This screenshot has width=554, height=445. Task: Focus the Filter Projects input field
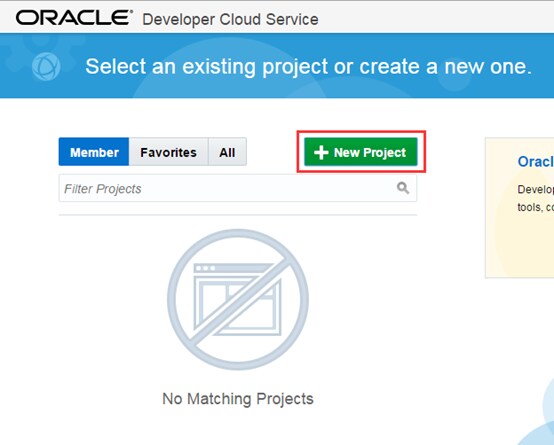(238, 188)
